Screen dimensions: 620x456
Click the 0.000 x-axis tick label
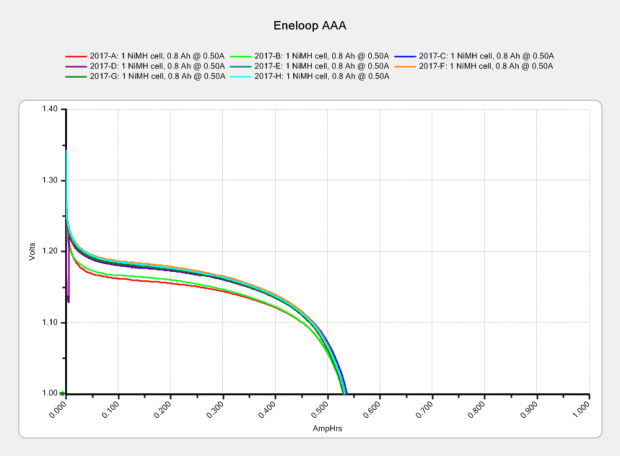[x=58, y=409]
